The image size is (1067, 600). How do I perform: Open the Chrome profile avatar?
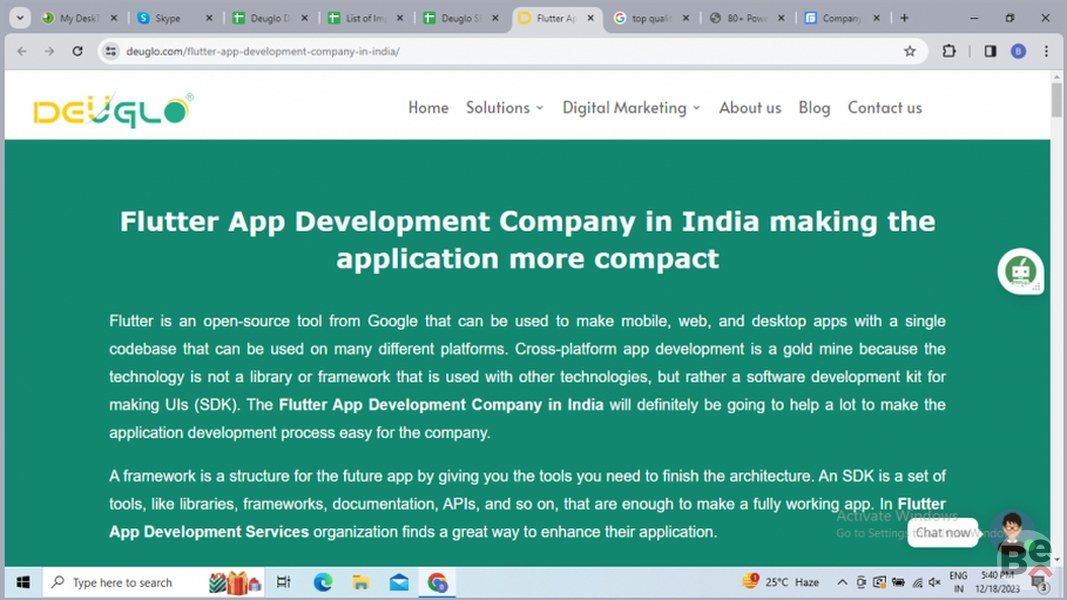pyautogui.click(x=1018, y=51)
